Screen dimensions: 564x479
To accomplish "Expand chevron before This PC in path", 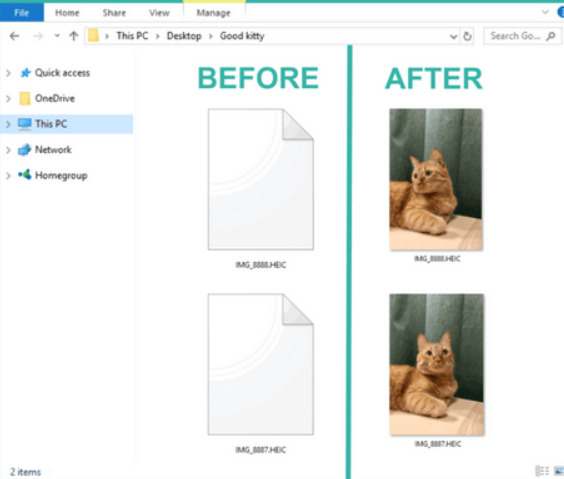I will [107, 36].
